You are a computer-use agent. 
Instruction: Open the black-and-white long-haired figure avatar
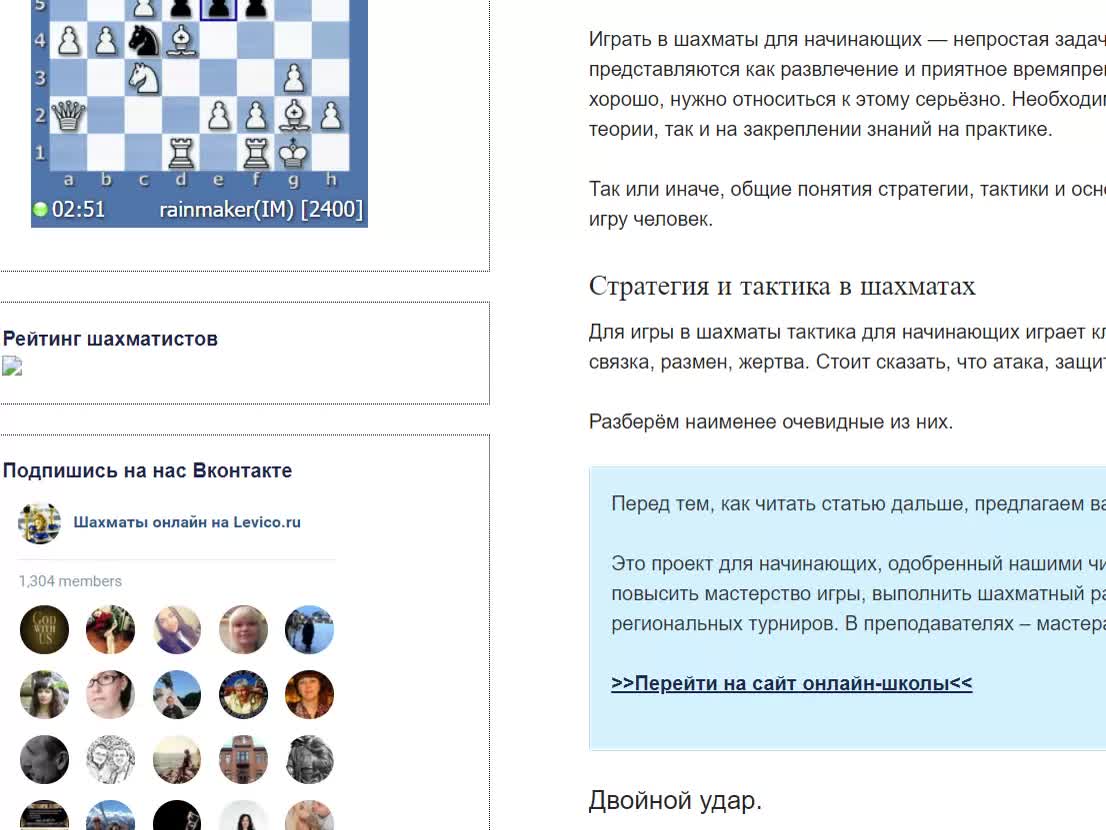pos(310,760)
